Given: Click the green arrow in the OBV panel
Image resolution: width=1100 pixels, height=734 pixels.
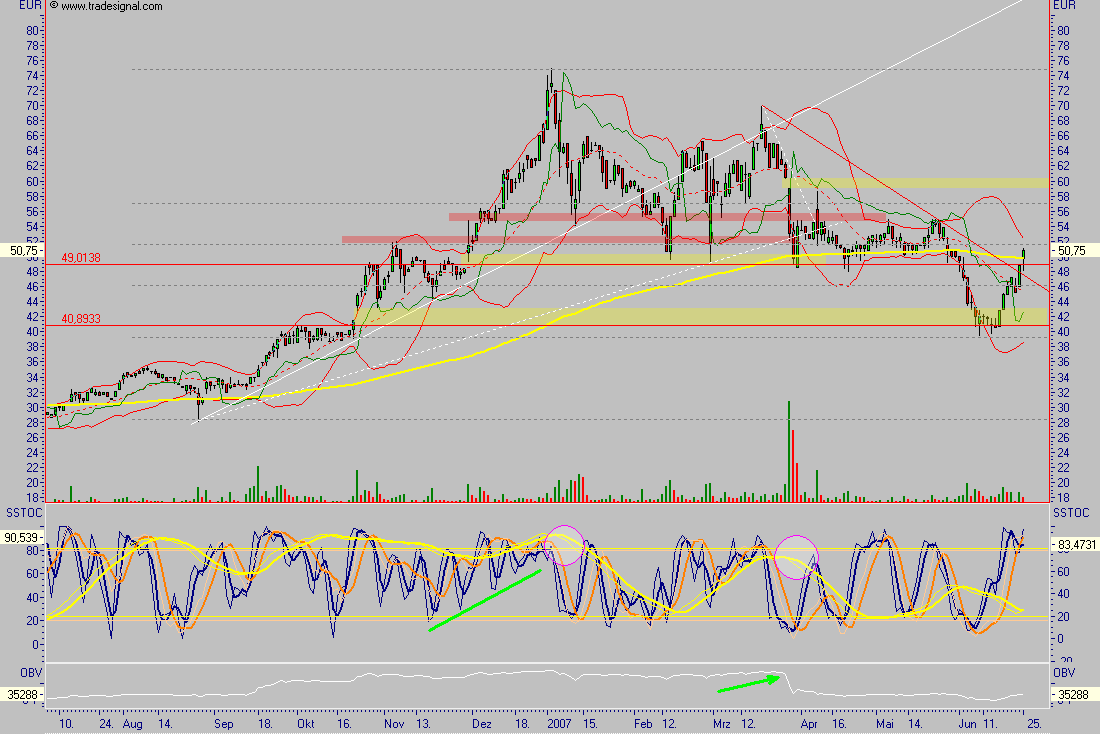Looking at the screenshot, I should [x=748, y=684].
